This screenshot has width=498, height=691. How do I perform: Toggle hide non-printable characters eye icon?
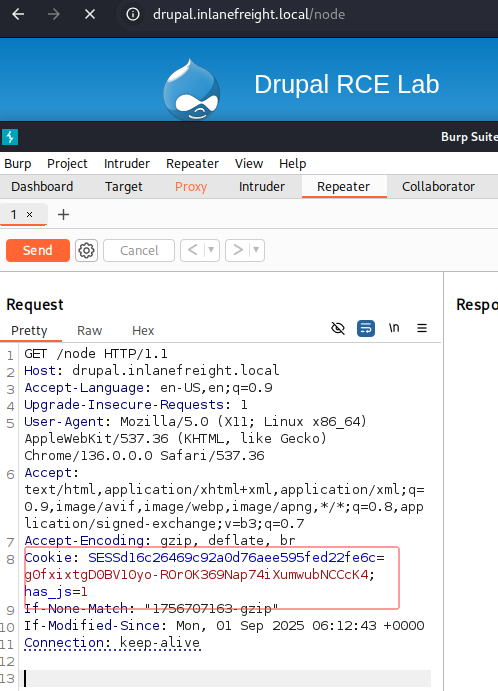tap(338, 328)
